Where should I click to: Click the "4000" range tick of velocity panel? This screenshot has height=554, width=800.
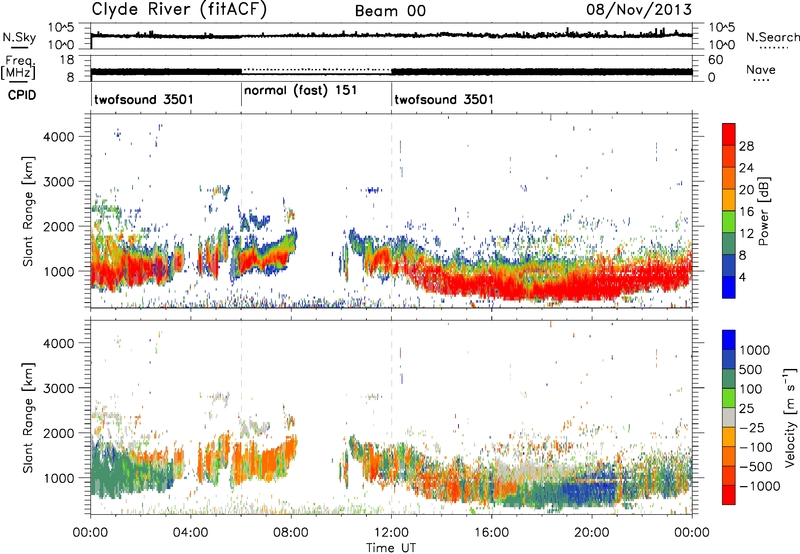point(58,343)
